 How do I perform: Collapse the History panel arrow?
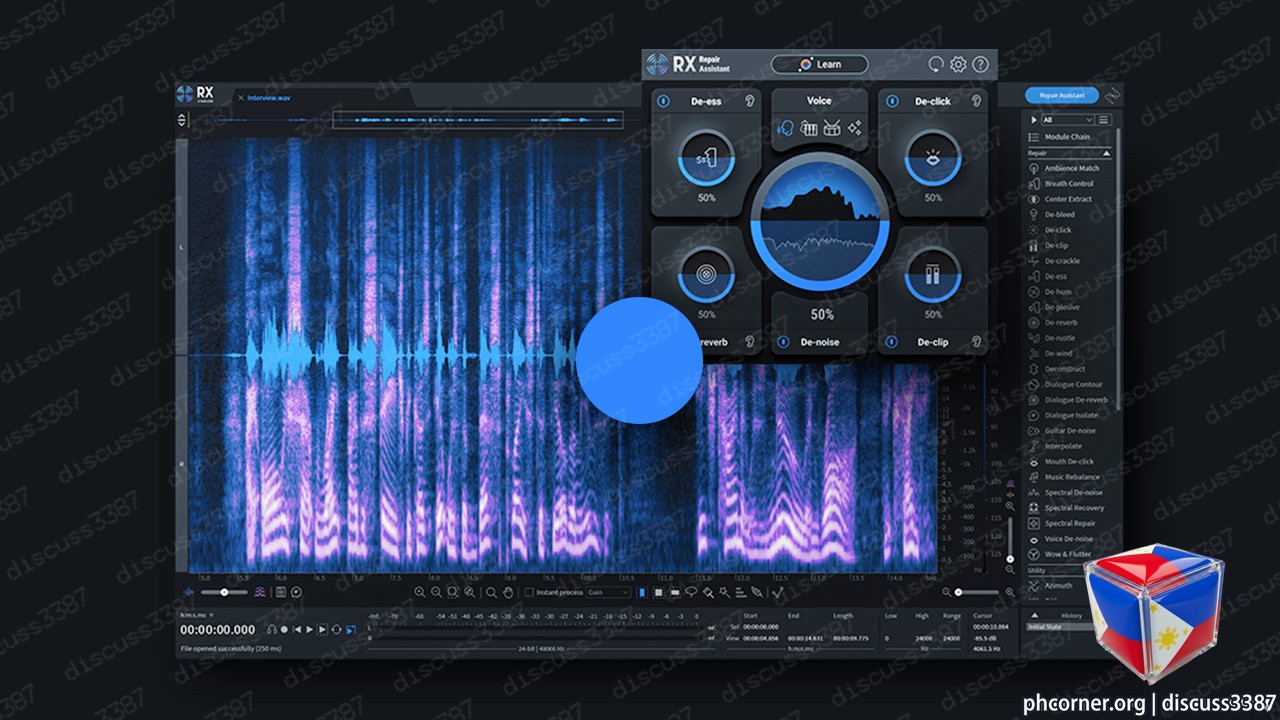coord(1035,615)
